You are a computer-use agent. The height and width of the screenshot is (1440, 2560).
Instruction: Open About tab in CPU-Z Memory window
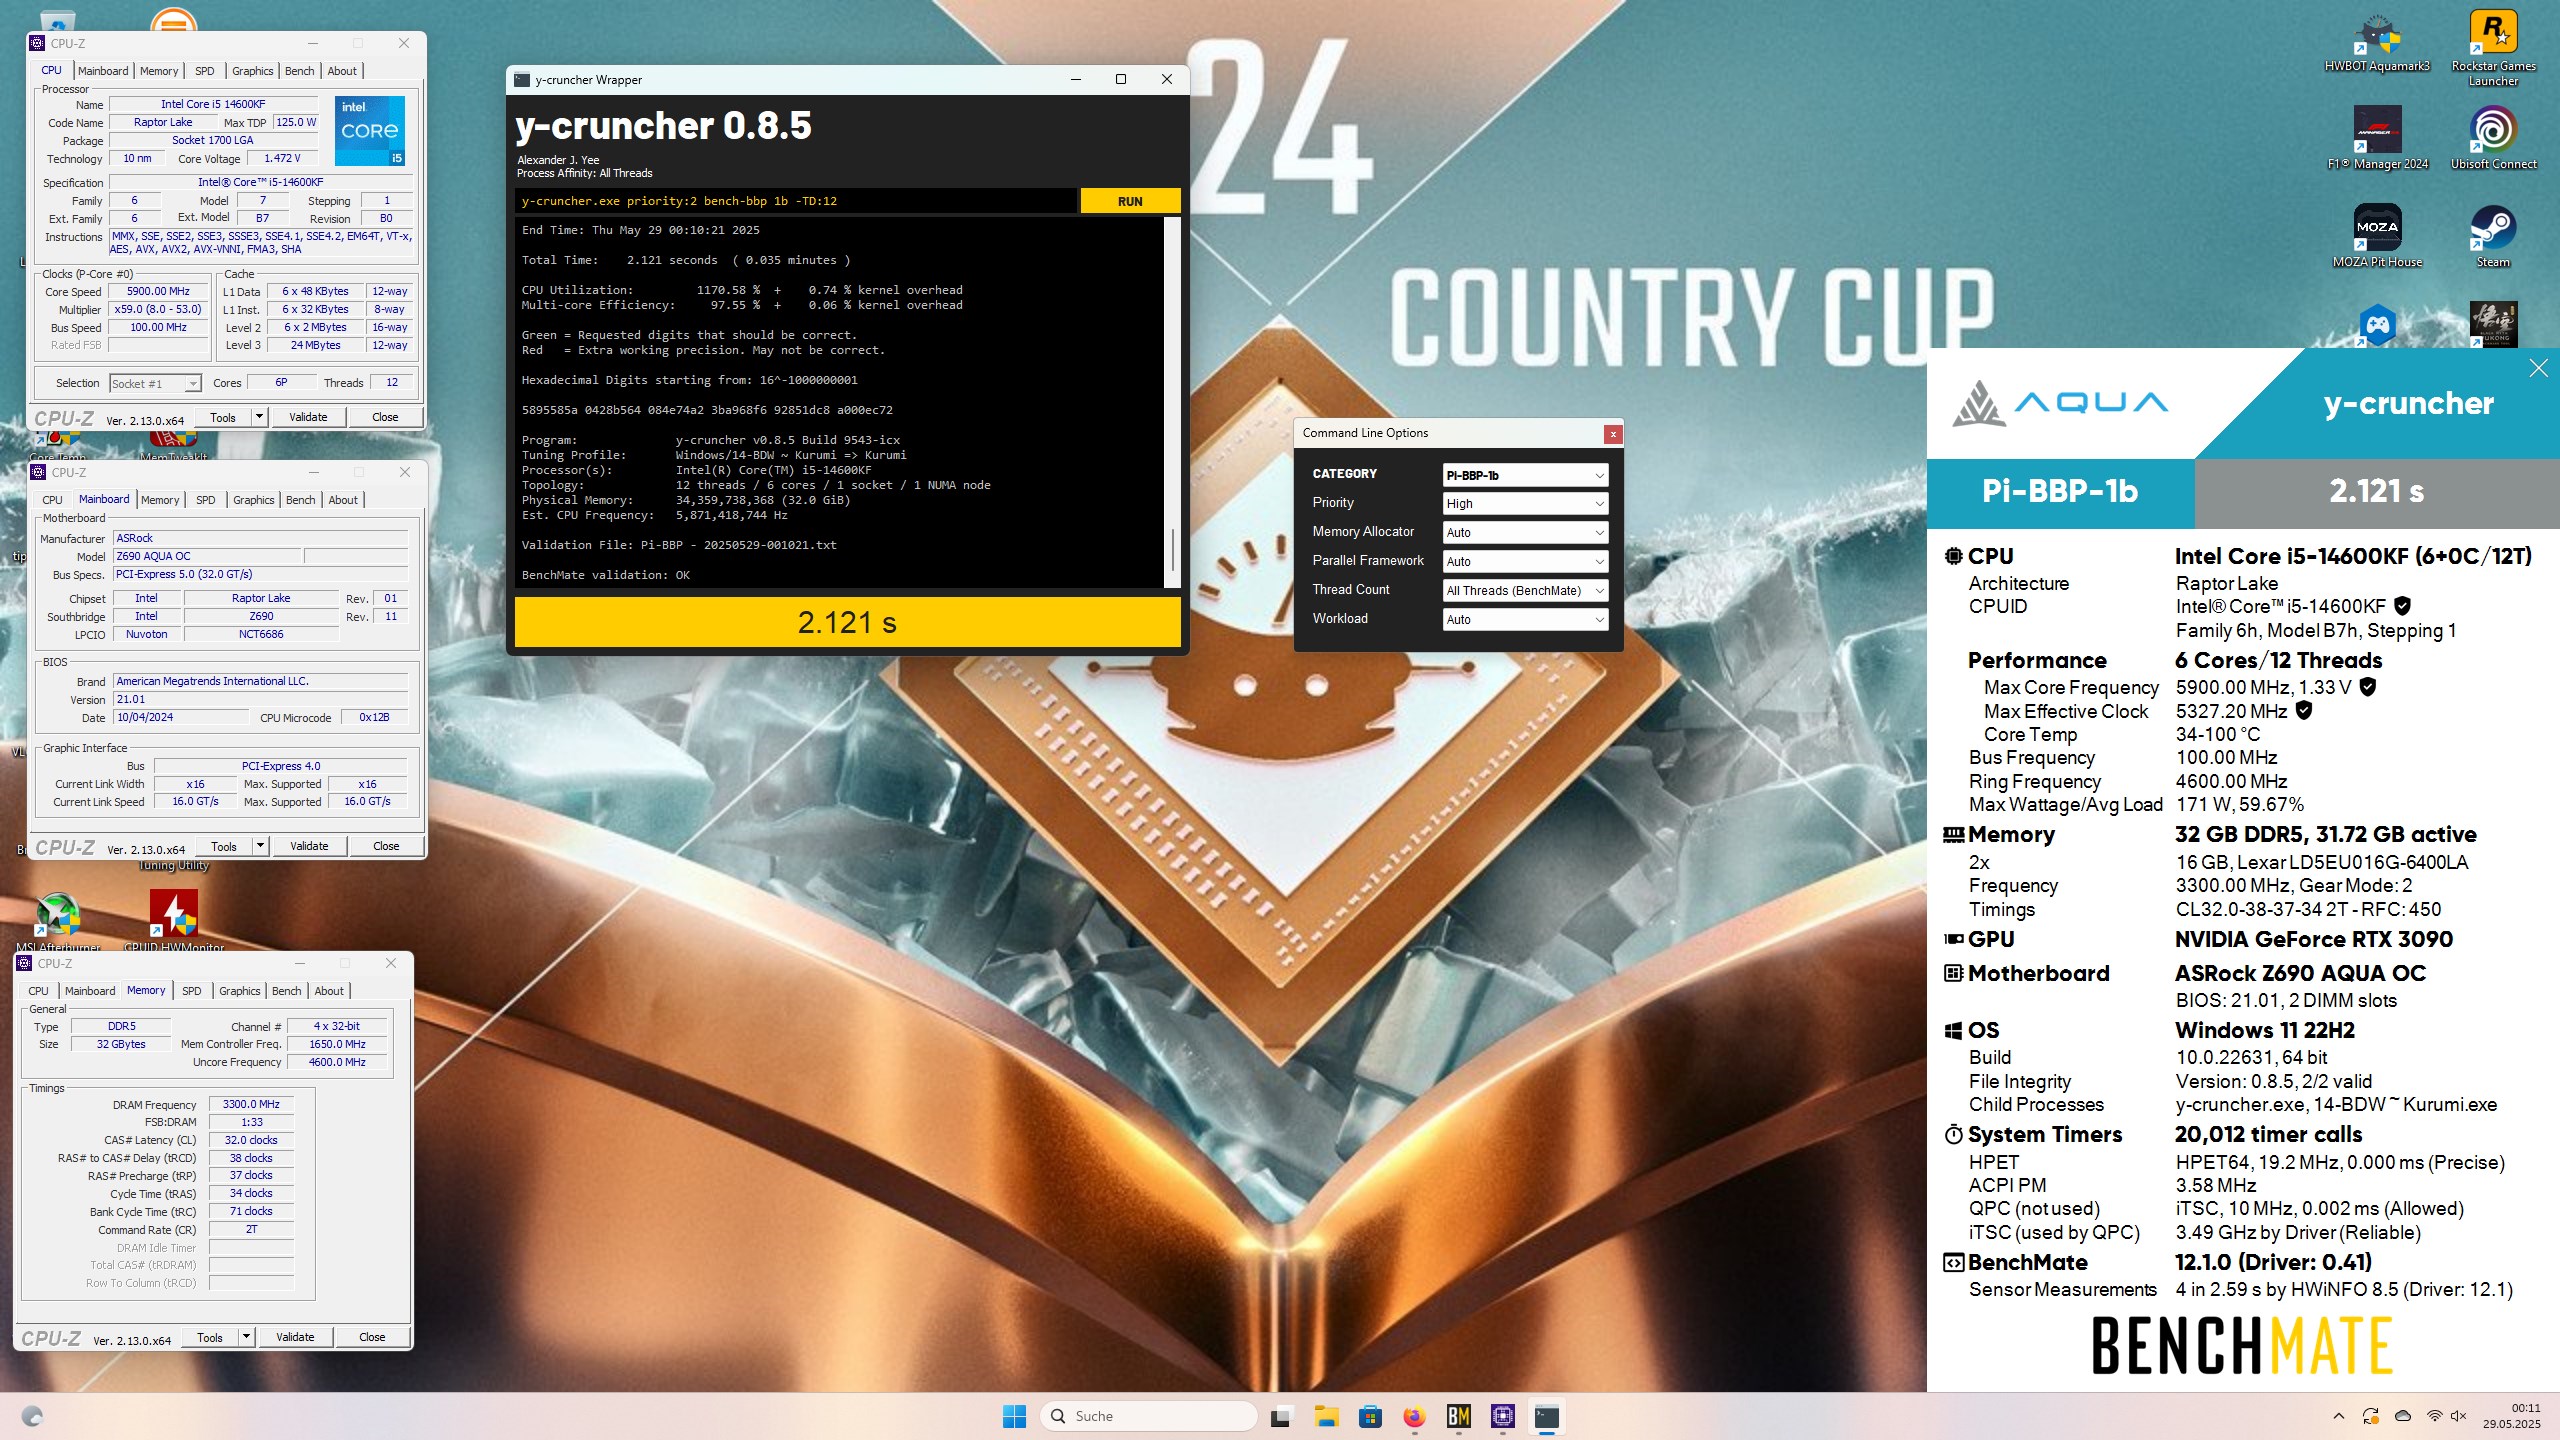pyautogui.click(x=329, y=991)
